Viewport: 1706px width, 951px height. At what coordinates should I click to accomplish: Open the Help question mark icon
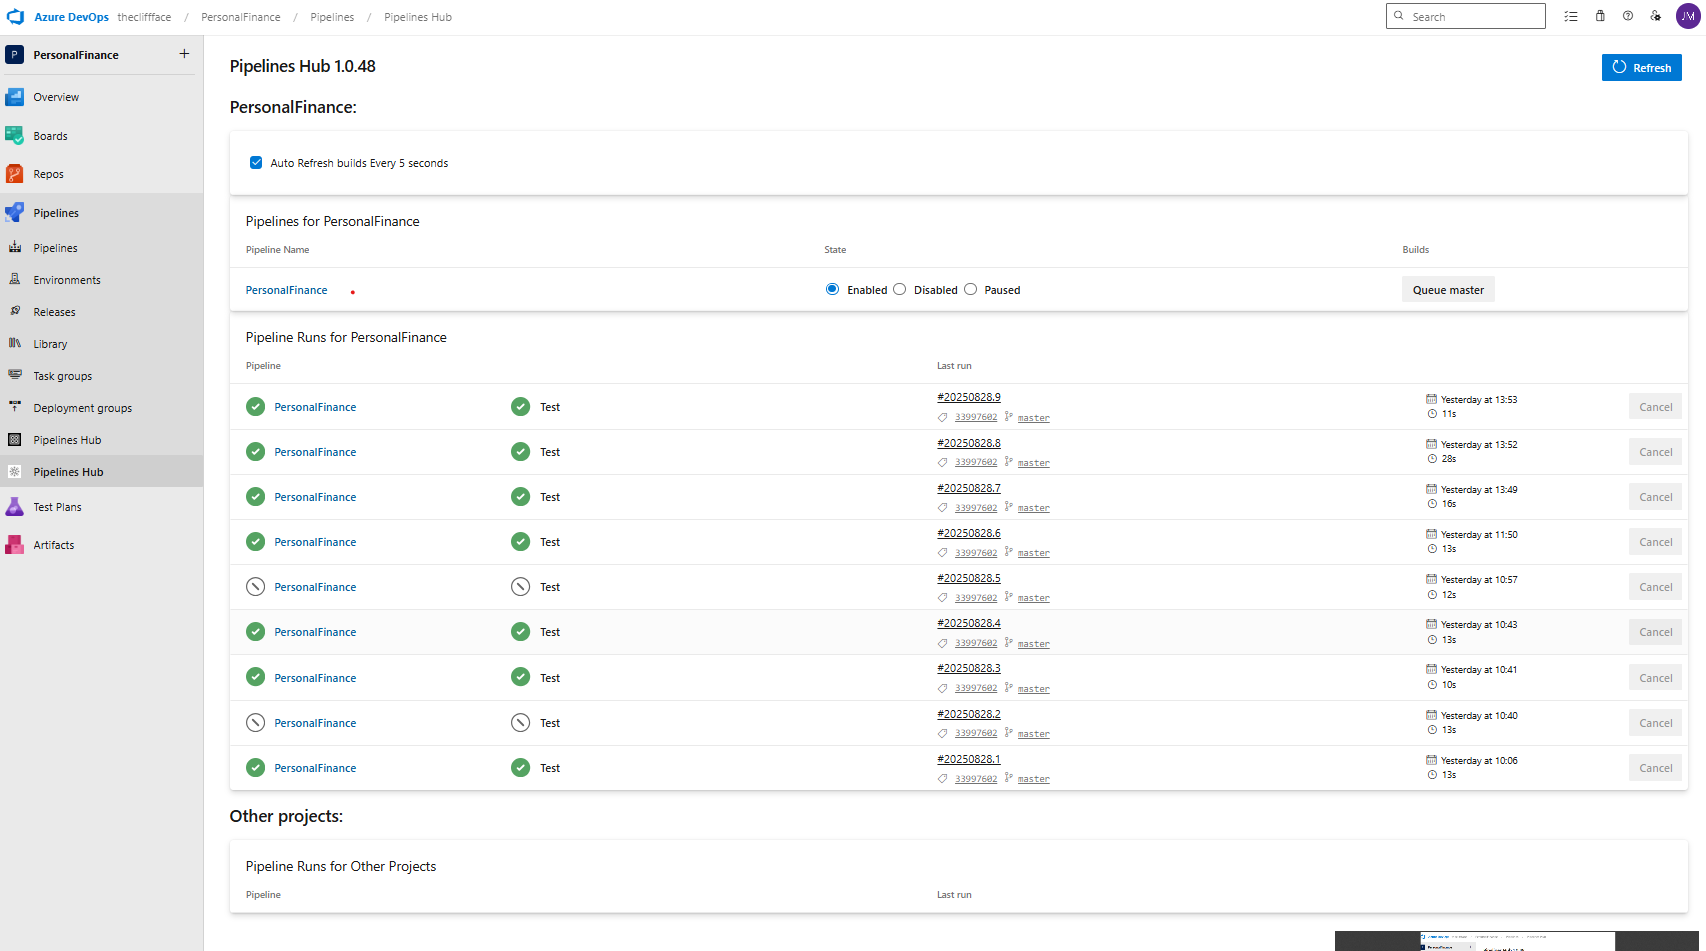1628,16
